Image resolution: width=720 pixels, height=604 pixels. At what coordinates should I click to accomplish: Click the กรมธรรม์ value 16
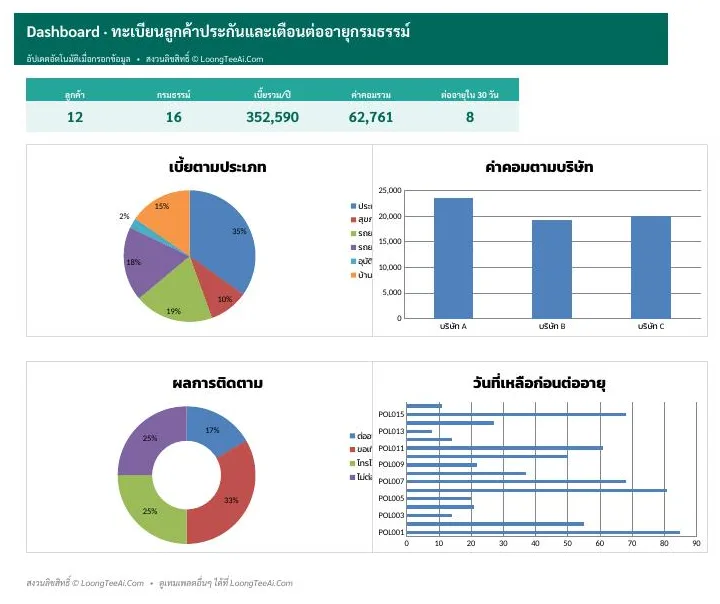(174, 117)
